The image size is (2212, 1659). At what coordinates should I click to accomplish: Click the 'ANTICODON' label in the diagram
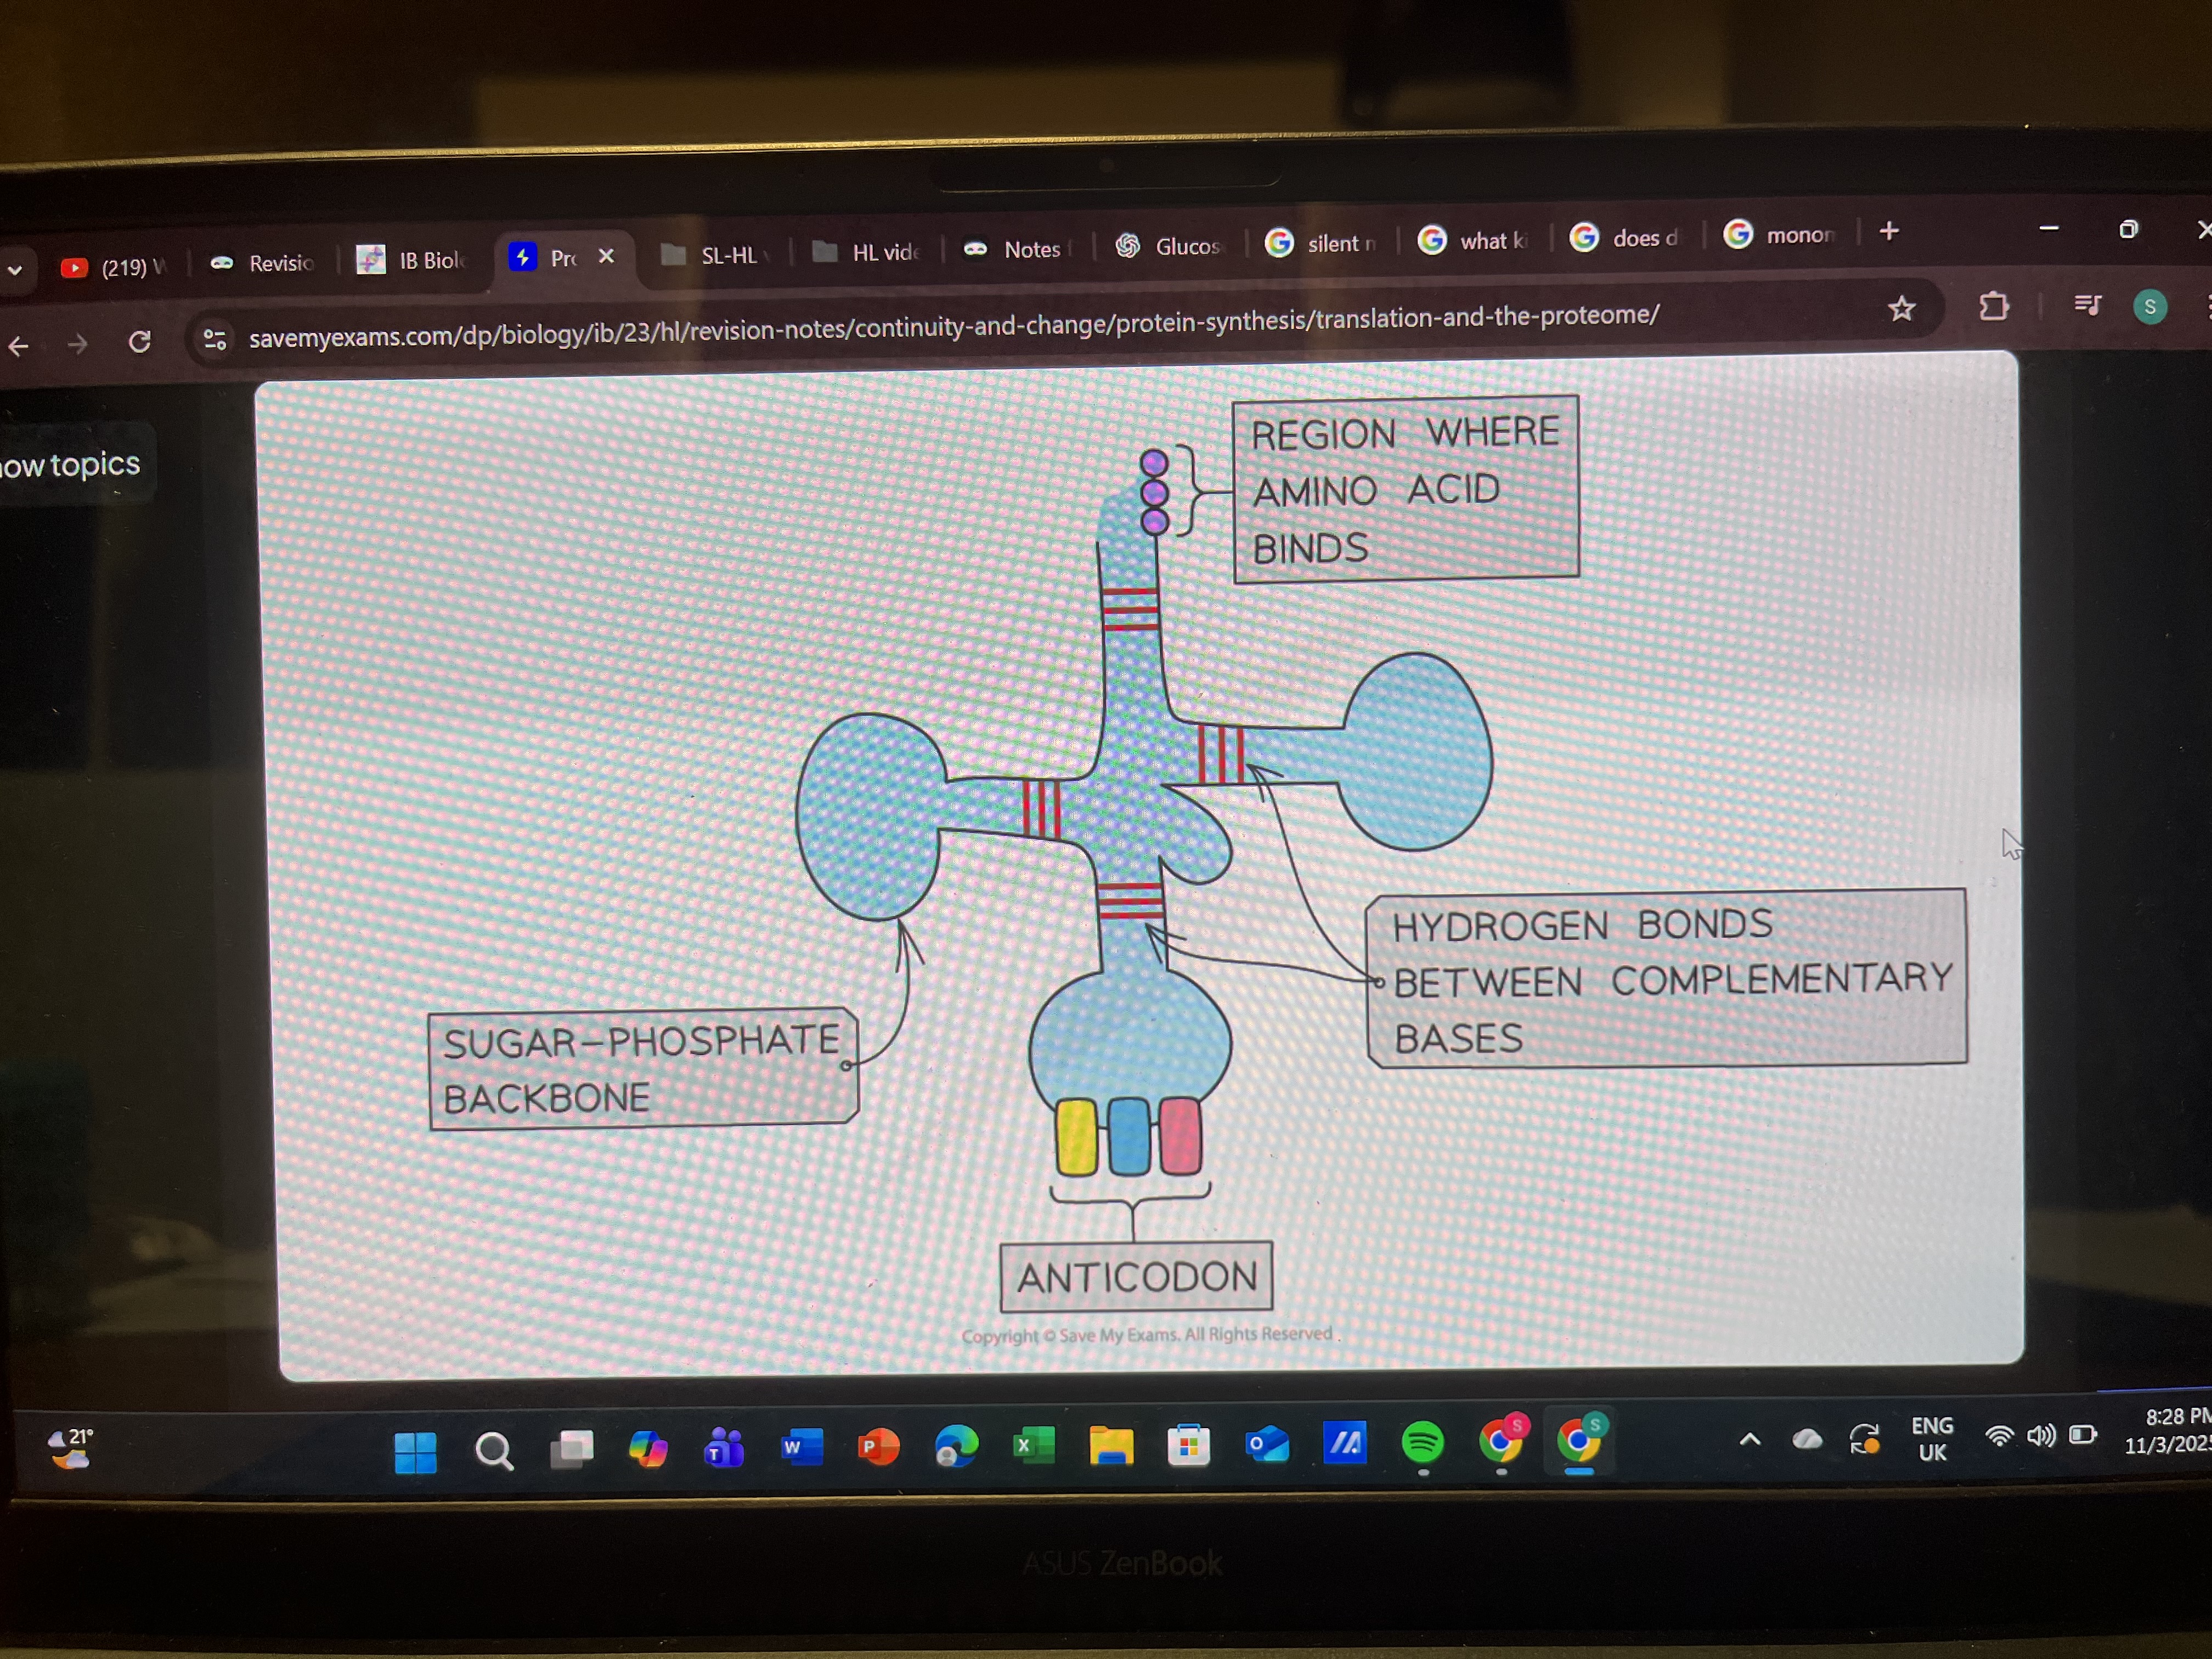(1137, 1277)
